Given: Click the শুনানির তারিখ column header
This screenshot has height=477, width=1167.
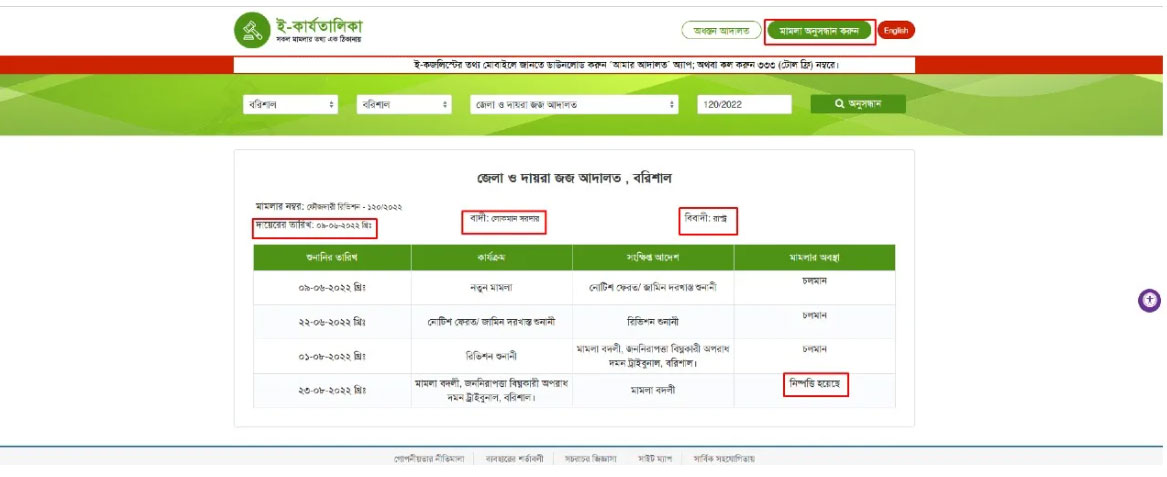Looking at the screenshot, I should click(331, 257).
